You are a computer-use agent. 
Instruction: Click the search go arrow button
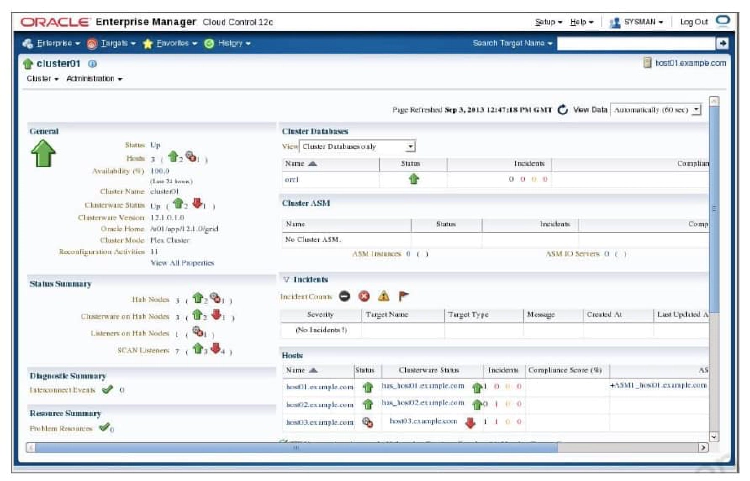pyautogui.click(x=722, y=44)
